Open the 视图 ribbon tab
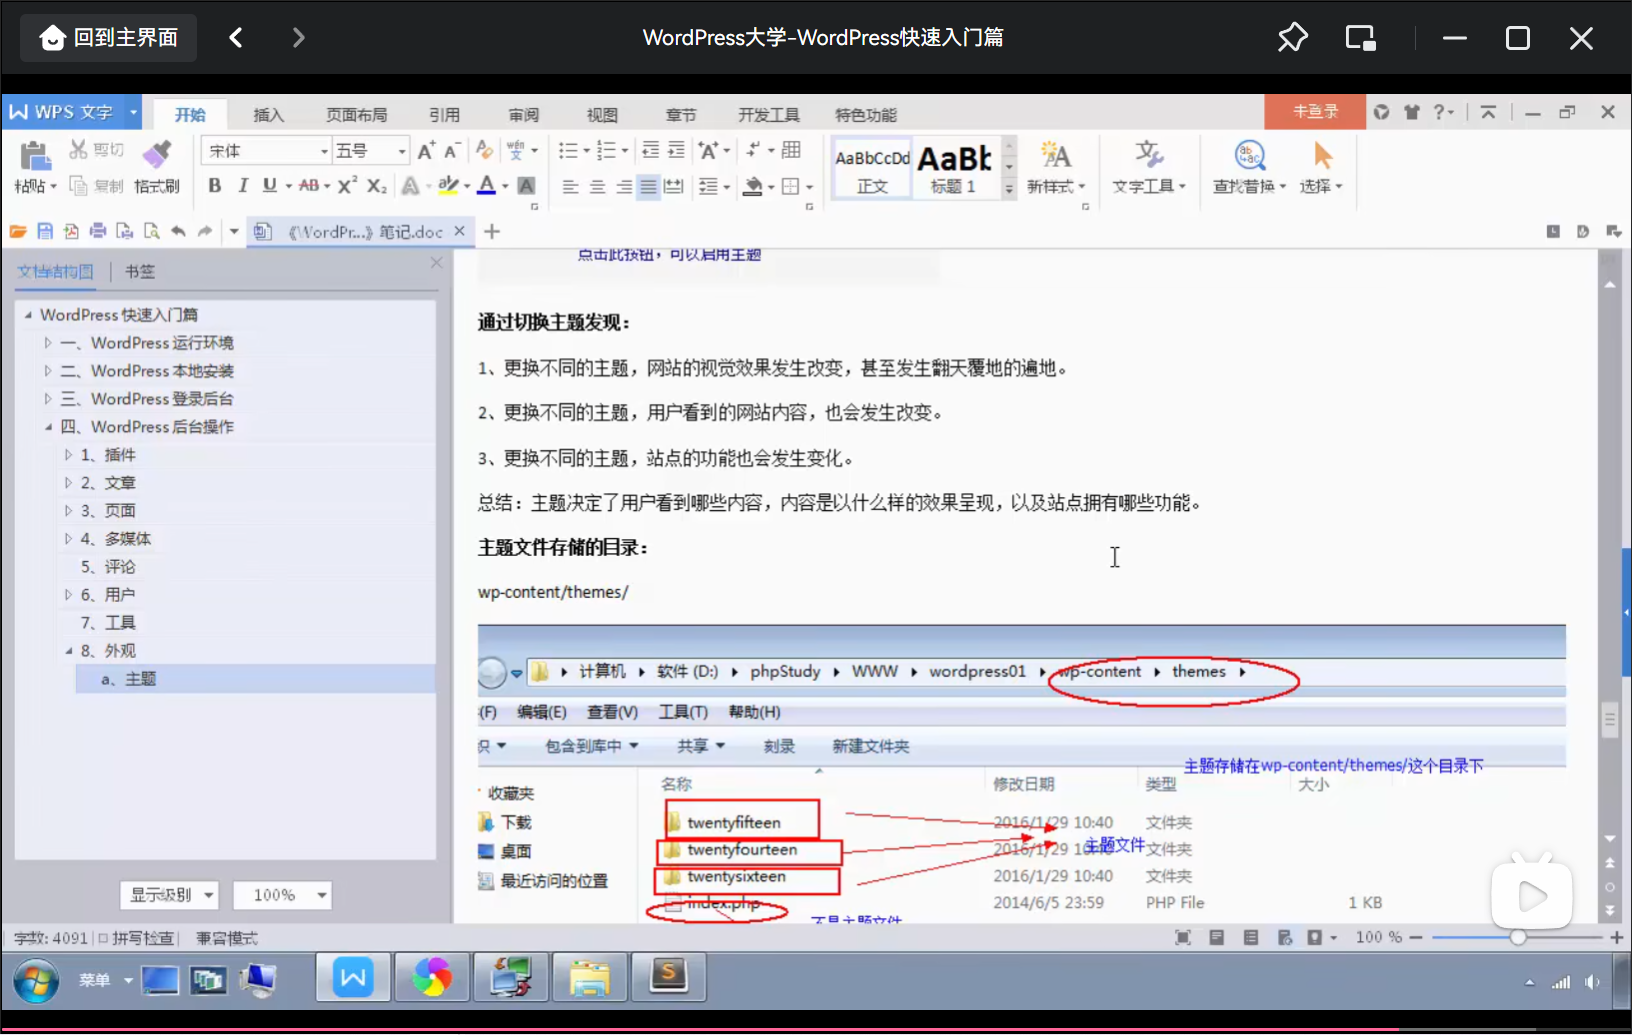This screenshot has height=1035, width=1632. [602, 115]
